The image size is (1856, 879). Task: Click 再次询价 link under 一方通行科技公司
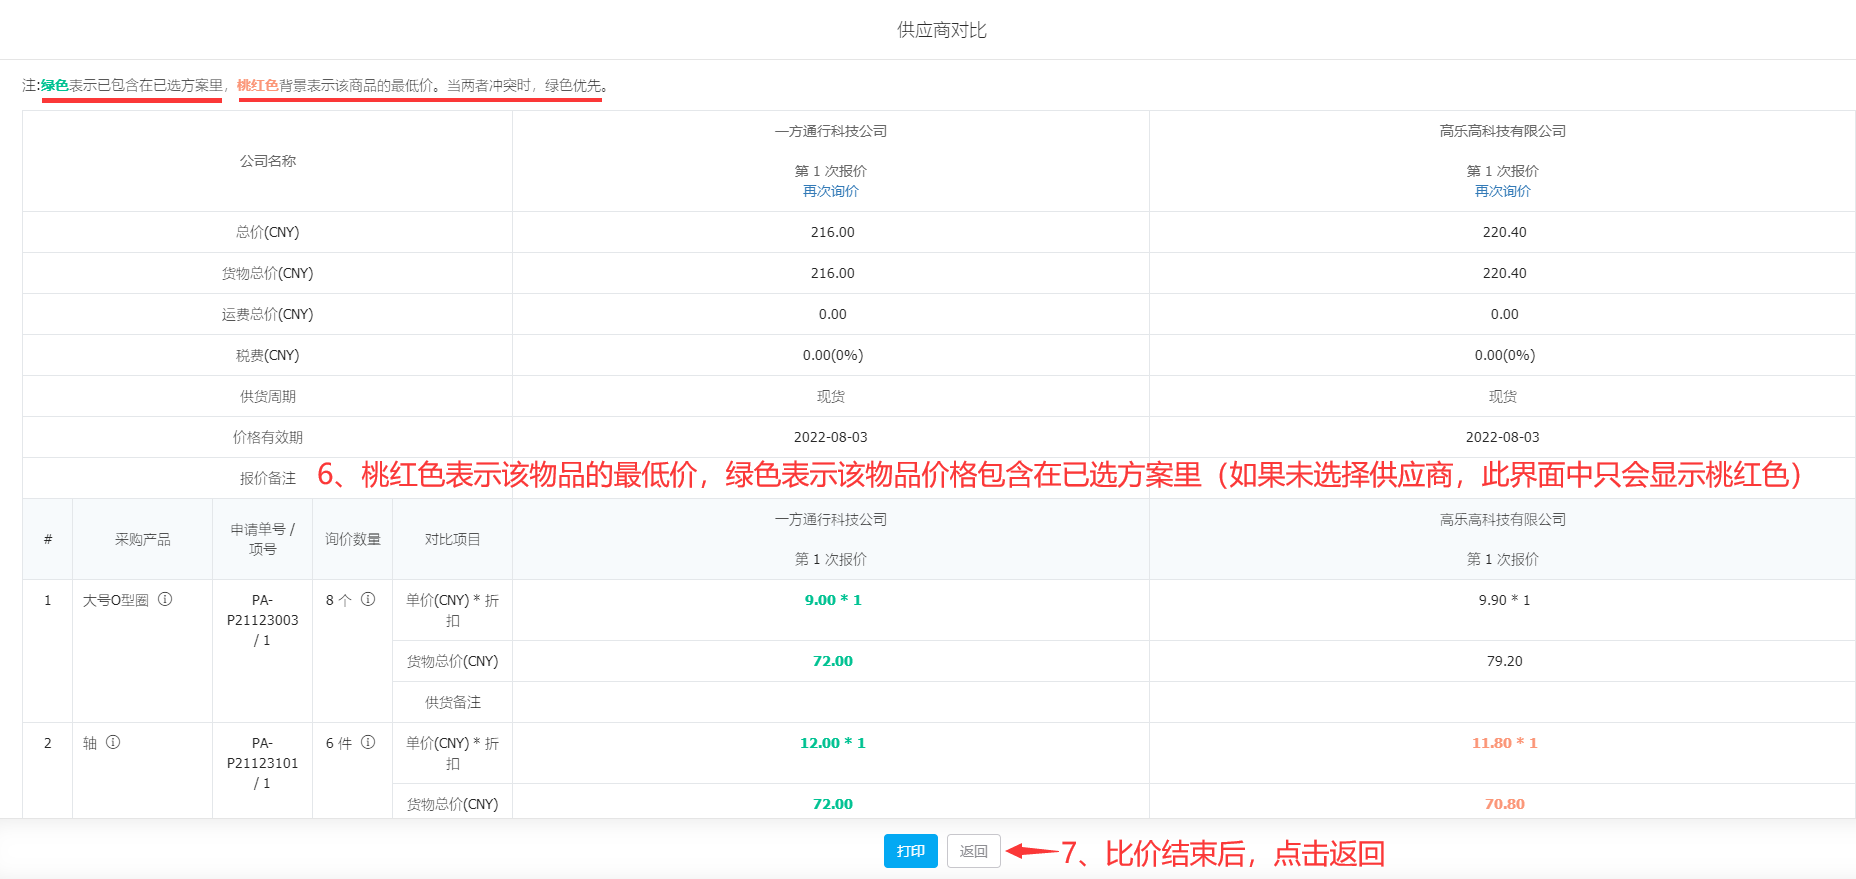[831, 191]
